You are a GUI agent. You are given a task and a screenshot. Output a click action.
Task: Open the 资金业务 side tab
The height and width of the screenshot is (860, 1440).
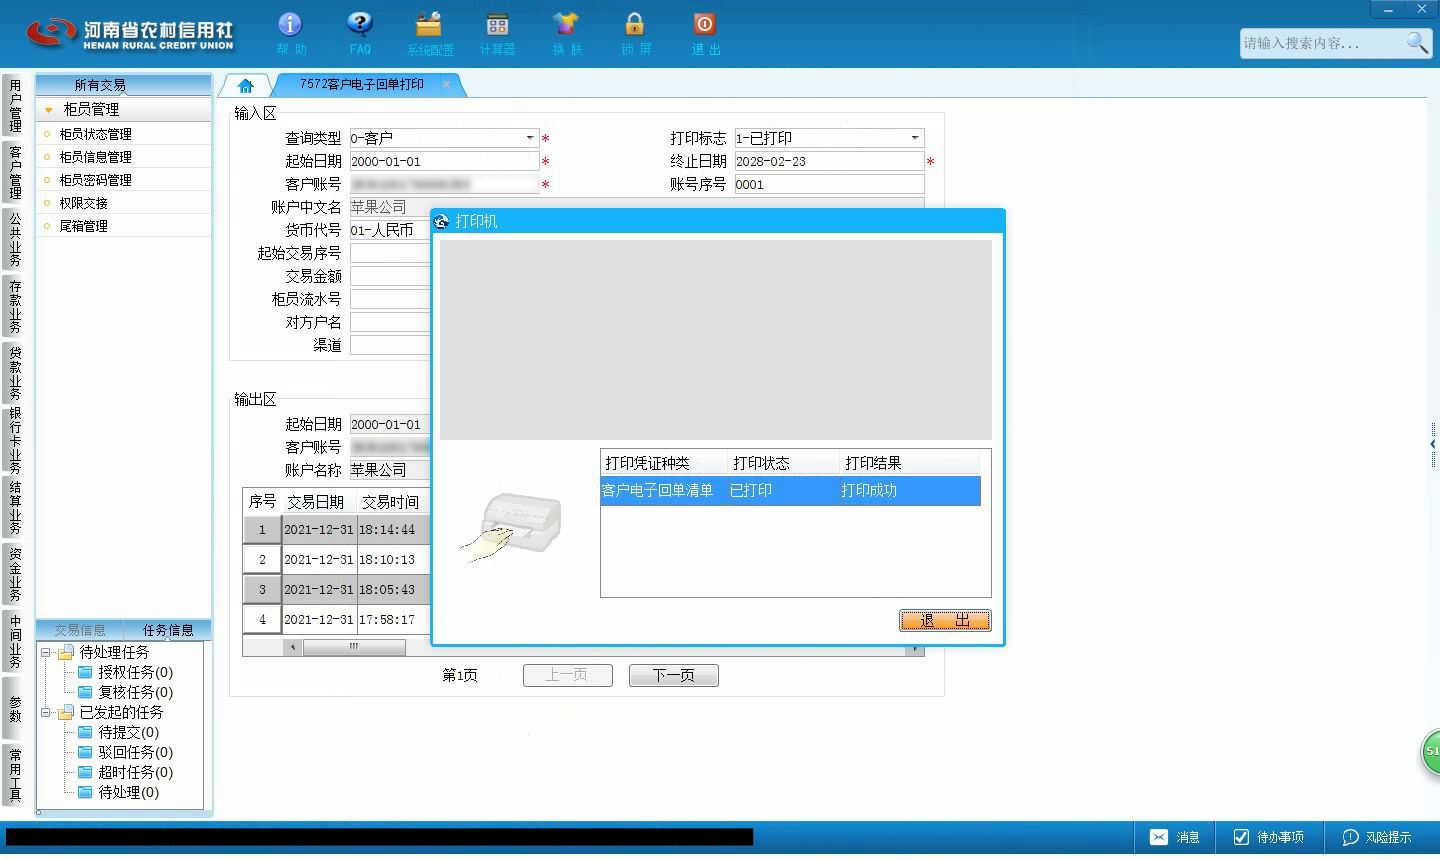point(14,574)
